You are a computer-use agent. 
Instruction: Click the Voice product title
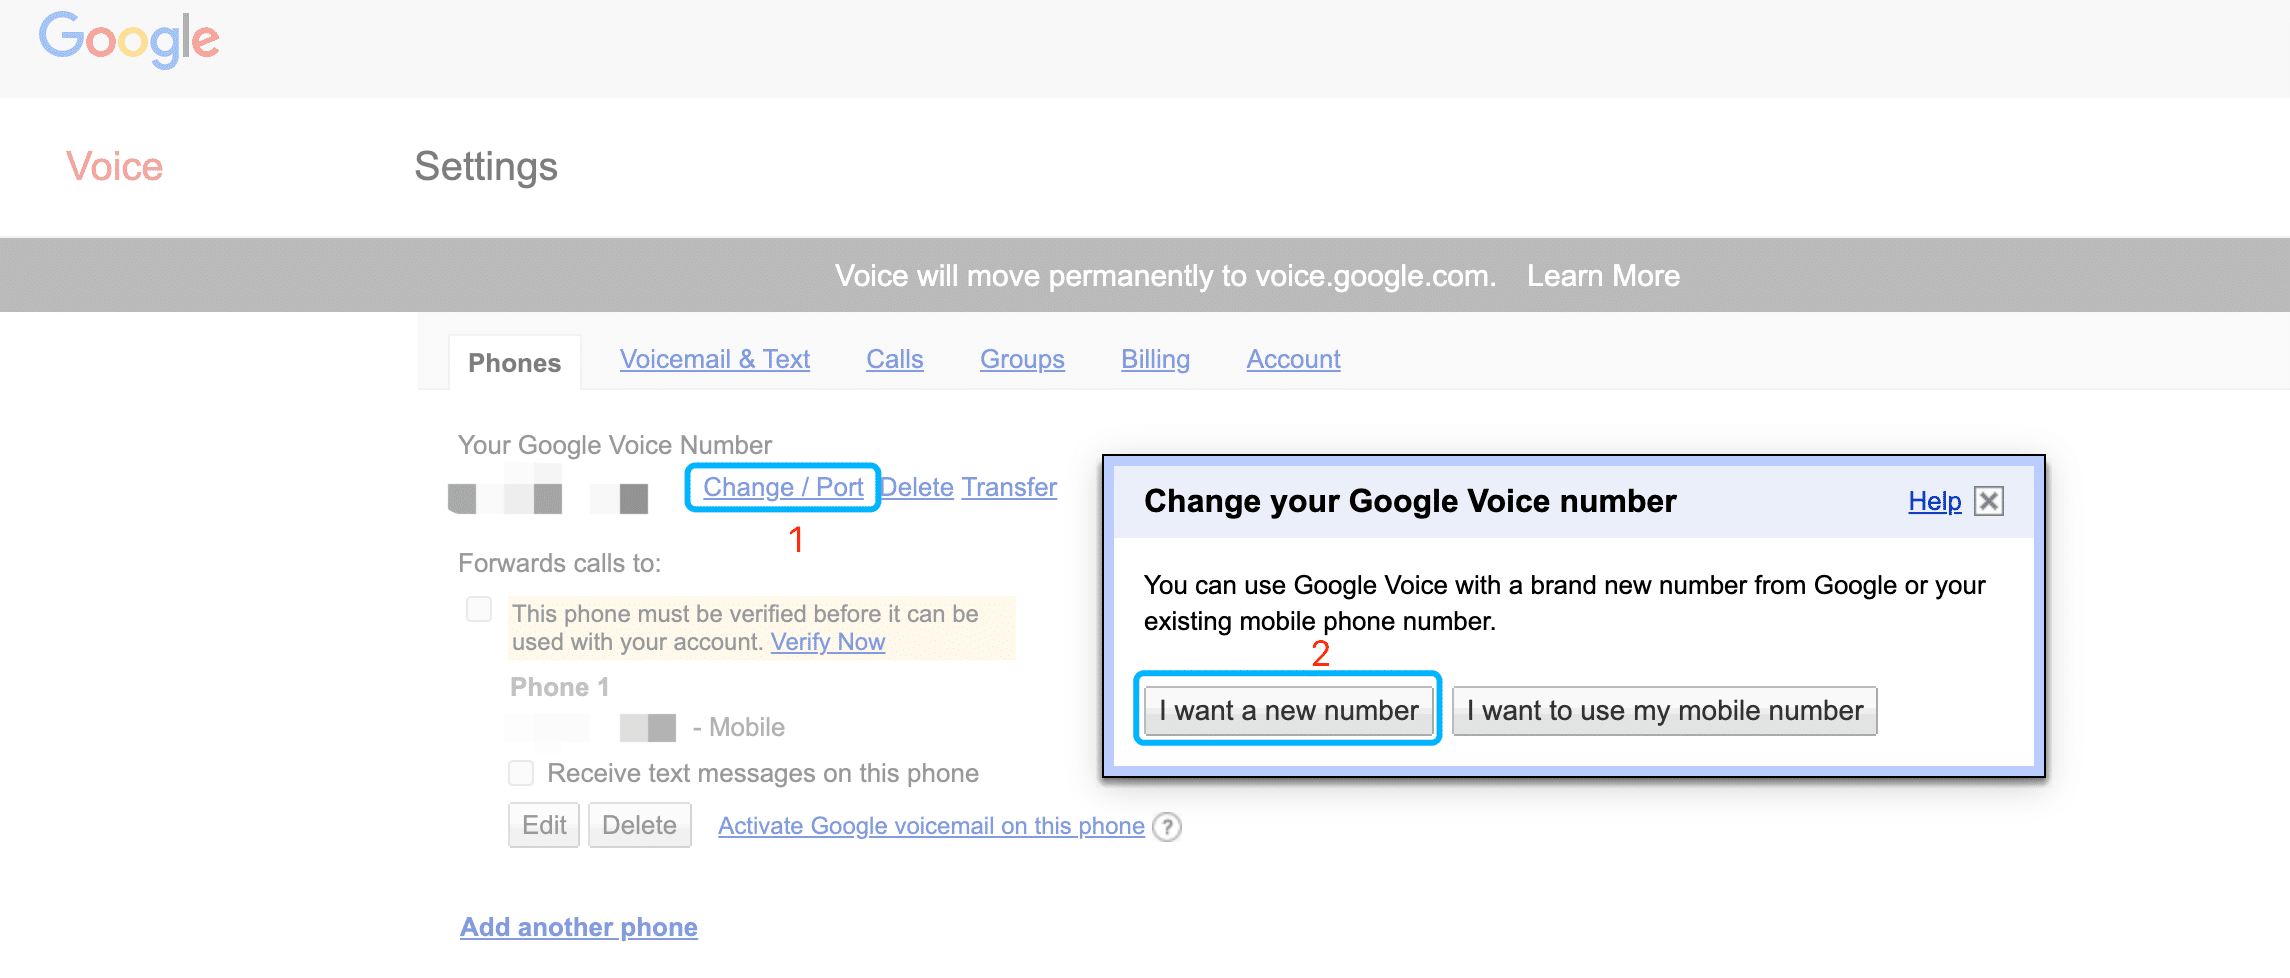click(x=114, y=166)
